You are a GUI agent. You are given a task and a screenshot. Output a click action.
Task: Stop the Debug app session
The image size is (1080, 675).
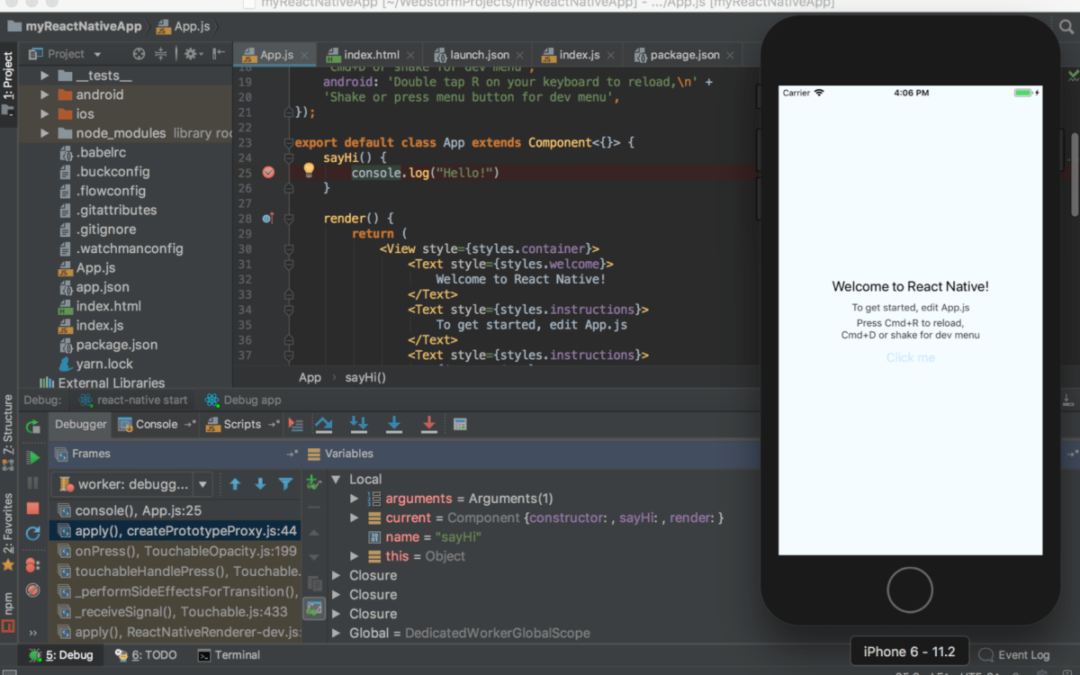(33, 508)
